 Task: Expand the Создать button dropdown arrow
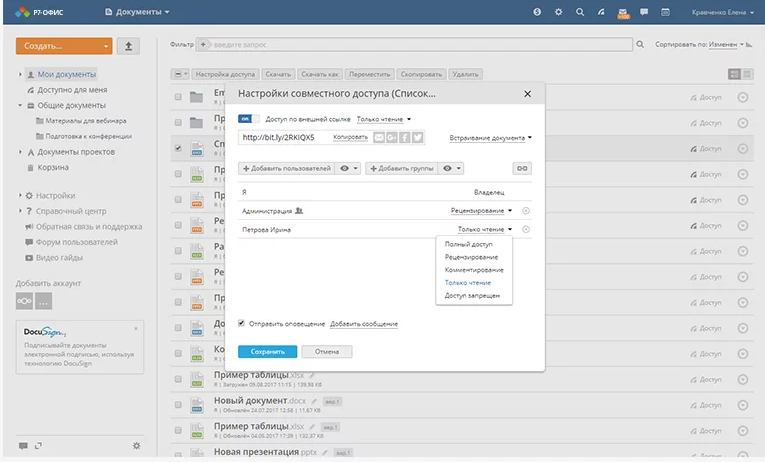click(105, 46)
